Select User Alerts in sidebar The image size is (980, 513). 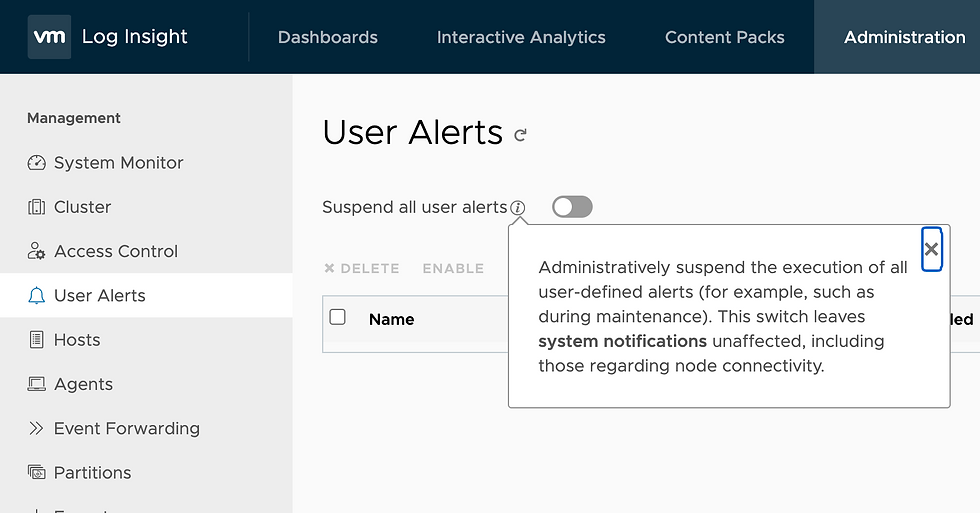[x=146, y=296]
